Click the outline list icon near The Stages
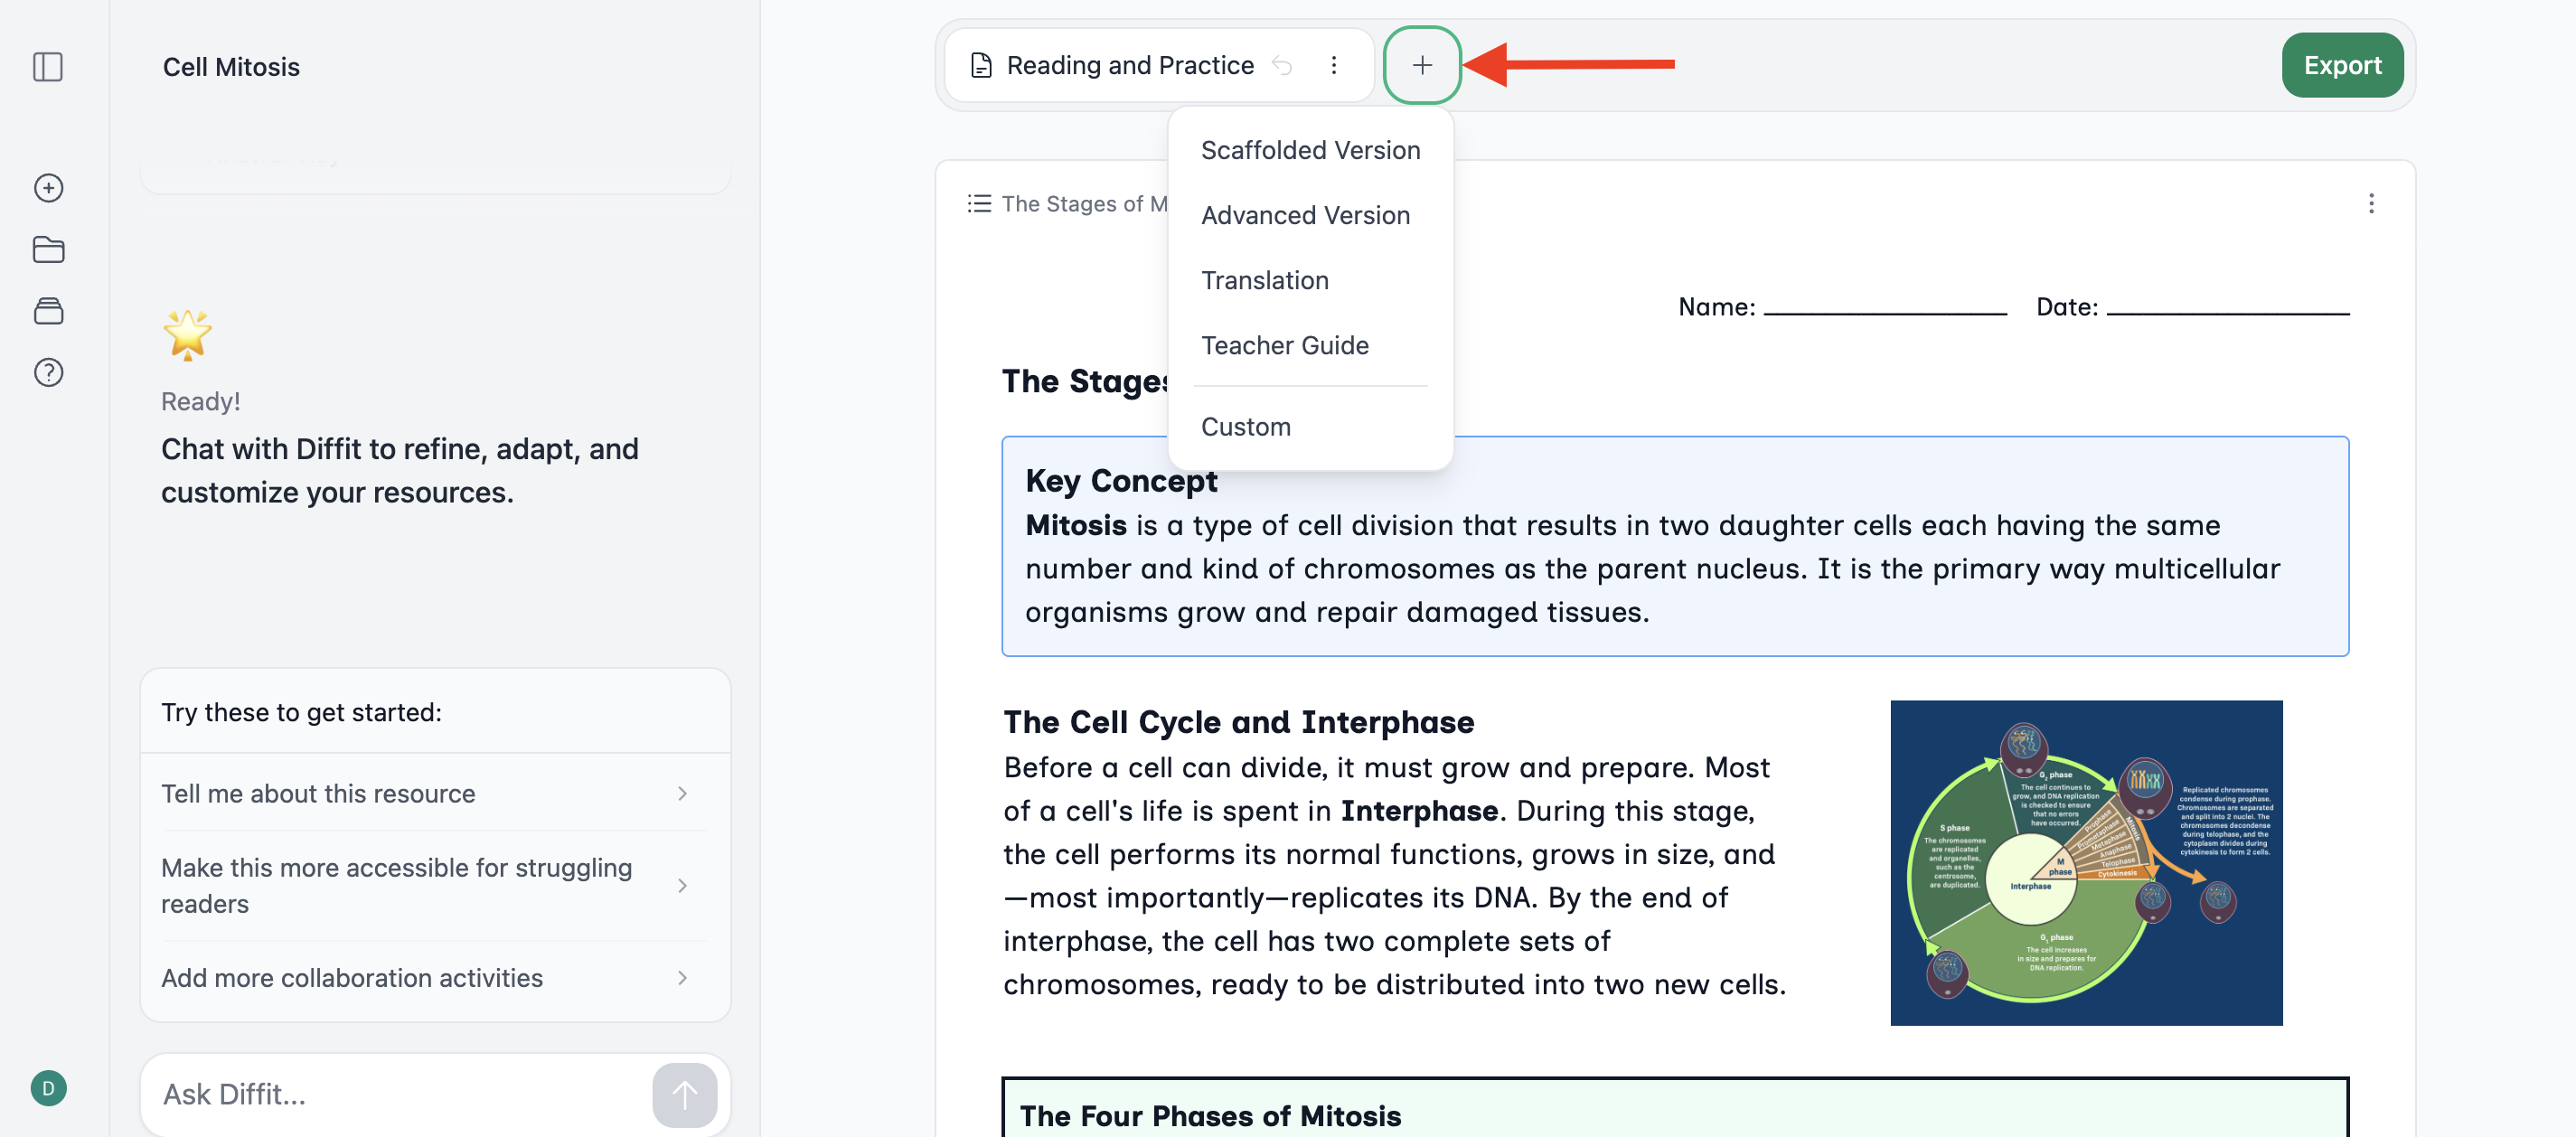The width and height of the screenshot is (2576, 1137). coord(979,204)
